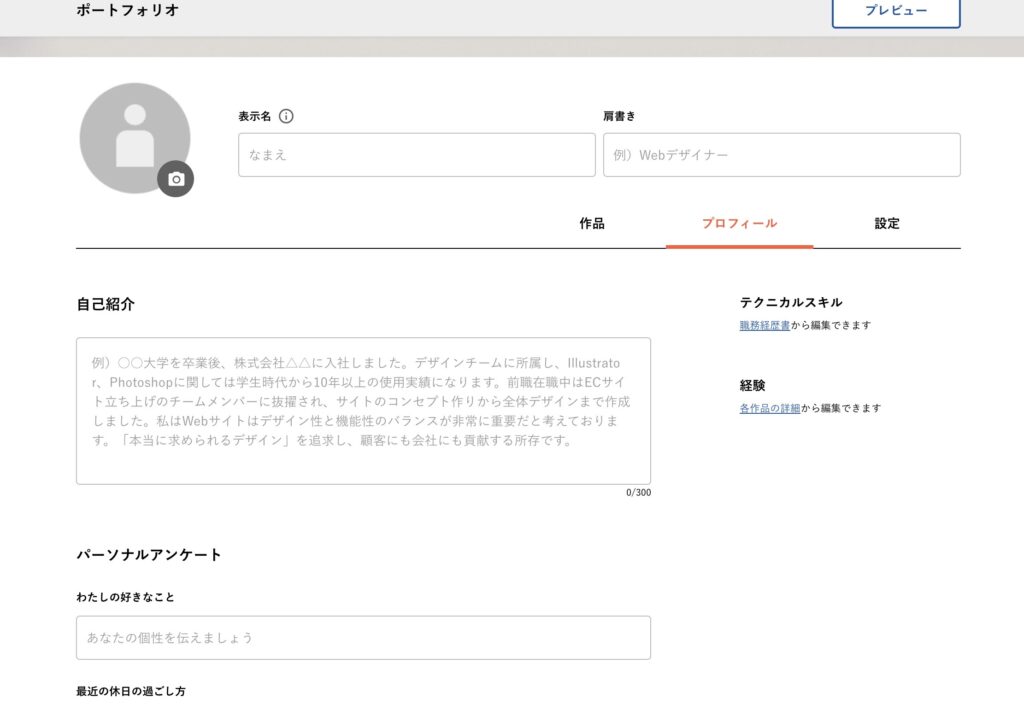Click the camera icon to upload profile photo
This screenshot has height=705, width=1024.
click(176, 180)
